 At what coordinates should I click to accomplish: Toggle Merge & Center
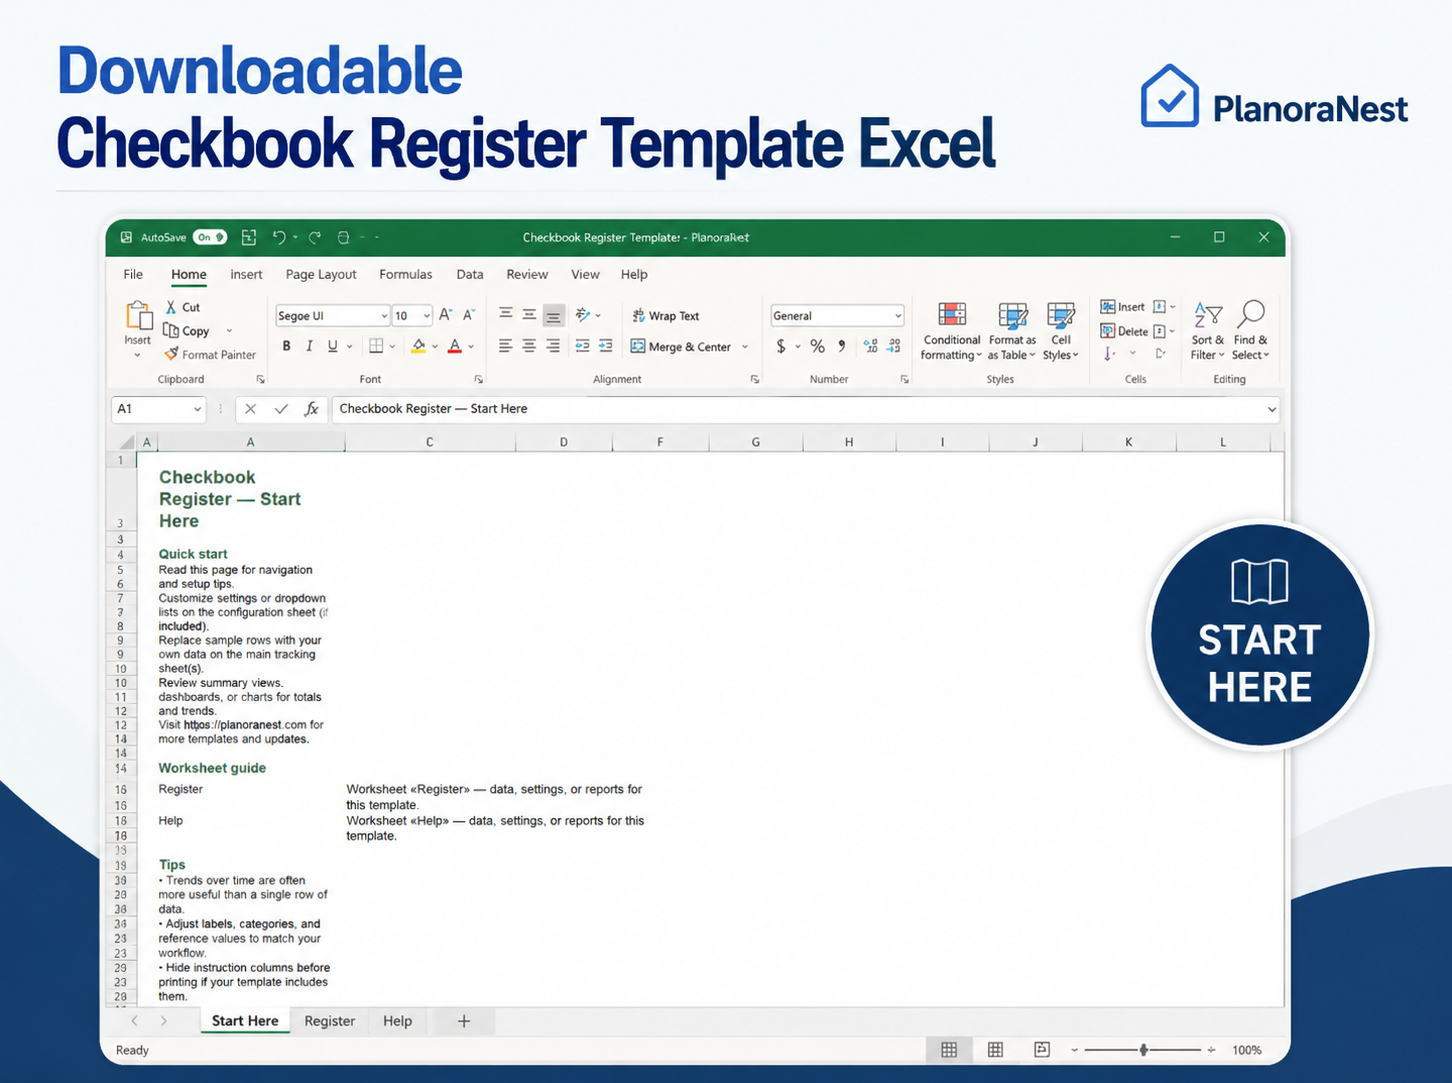tap(681, 346)
